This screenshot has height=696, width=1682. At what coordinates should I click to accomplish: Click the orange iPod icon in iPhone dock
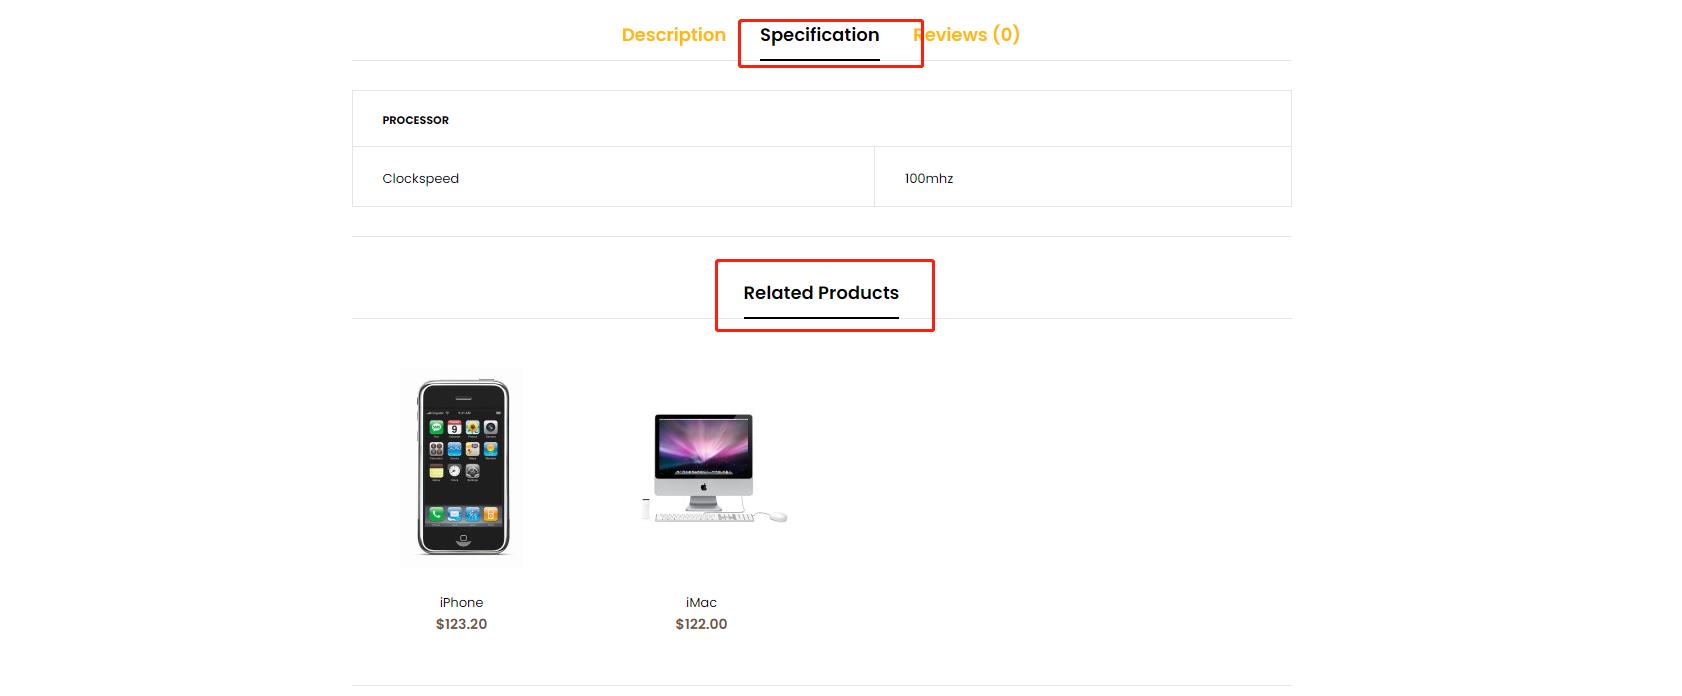[x=490, y=514]
